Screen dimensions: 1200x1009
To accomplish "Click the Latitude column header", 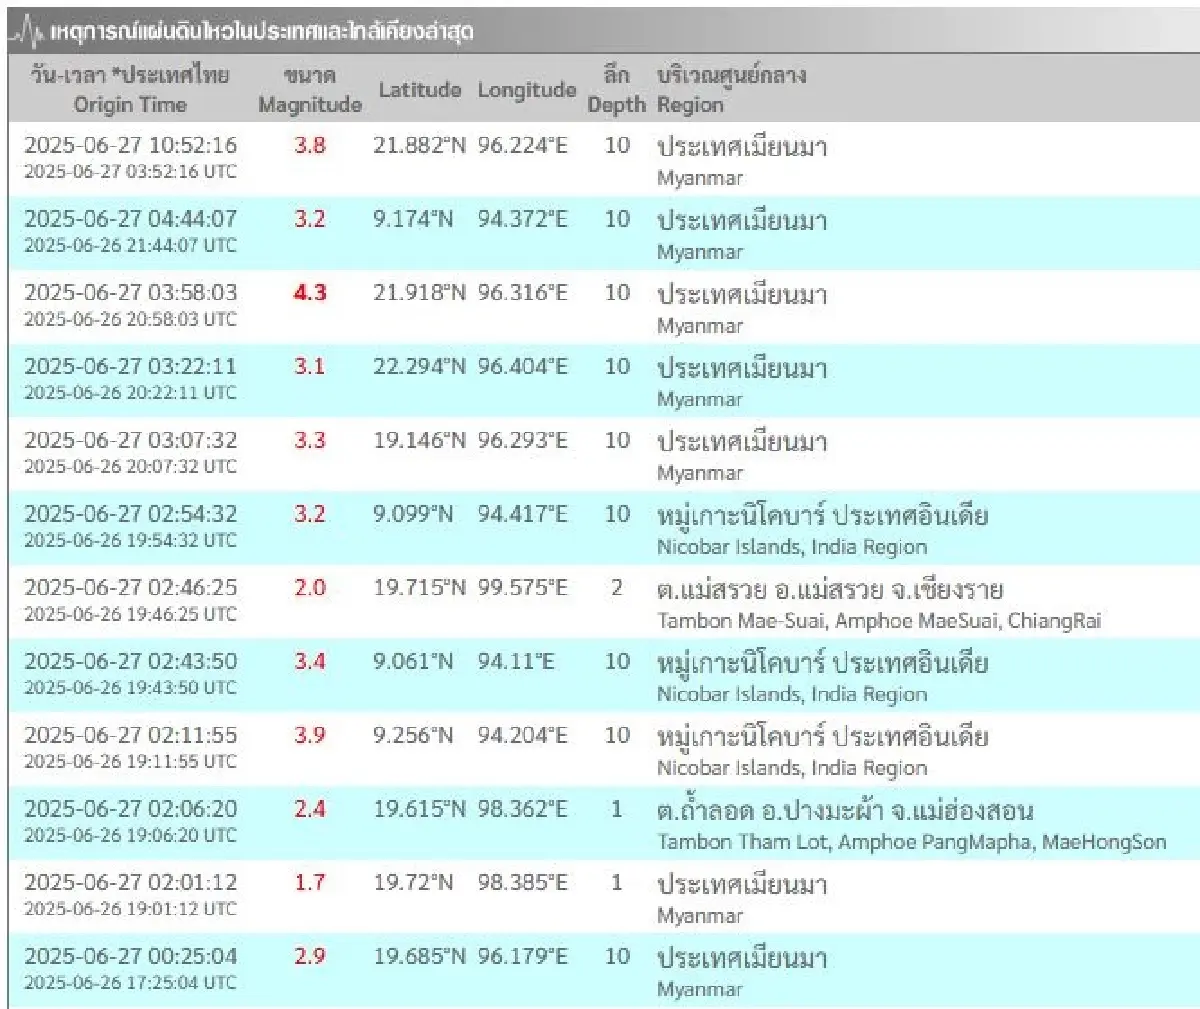I will (x=421, y=90).
